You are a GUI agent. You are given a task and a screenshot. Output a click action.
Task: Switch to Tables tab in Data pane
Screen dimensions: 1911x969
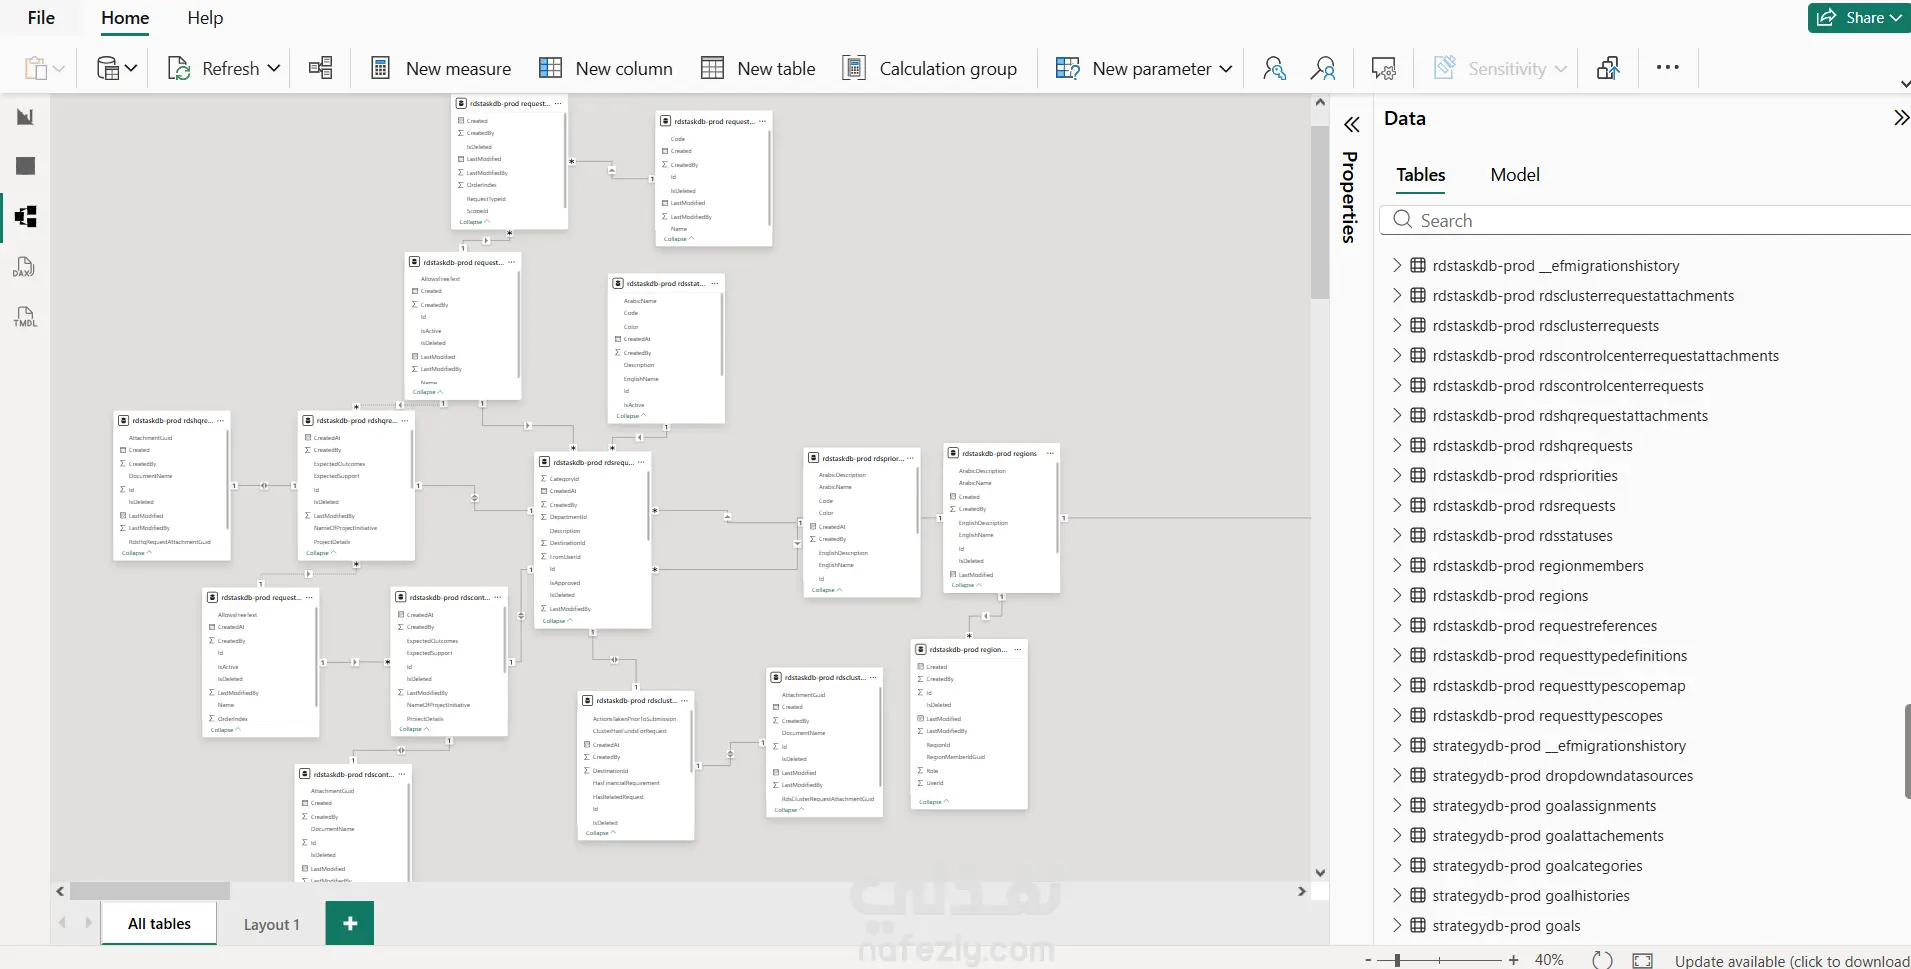(x=1420, y=175)
